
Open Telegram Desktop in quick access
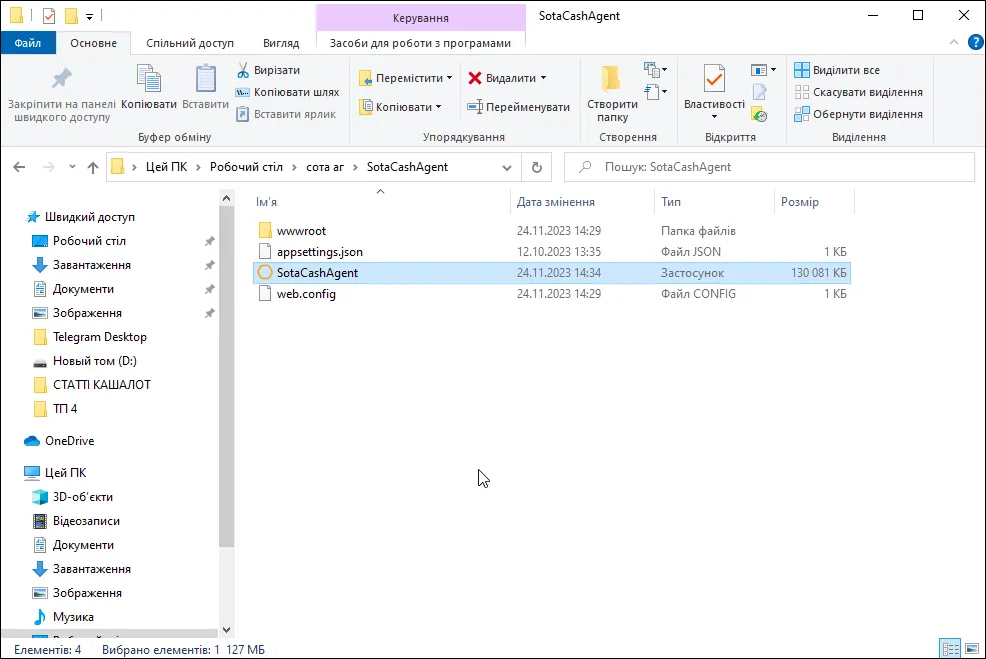click(89, 336)
